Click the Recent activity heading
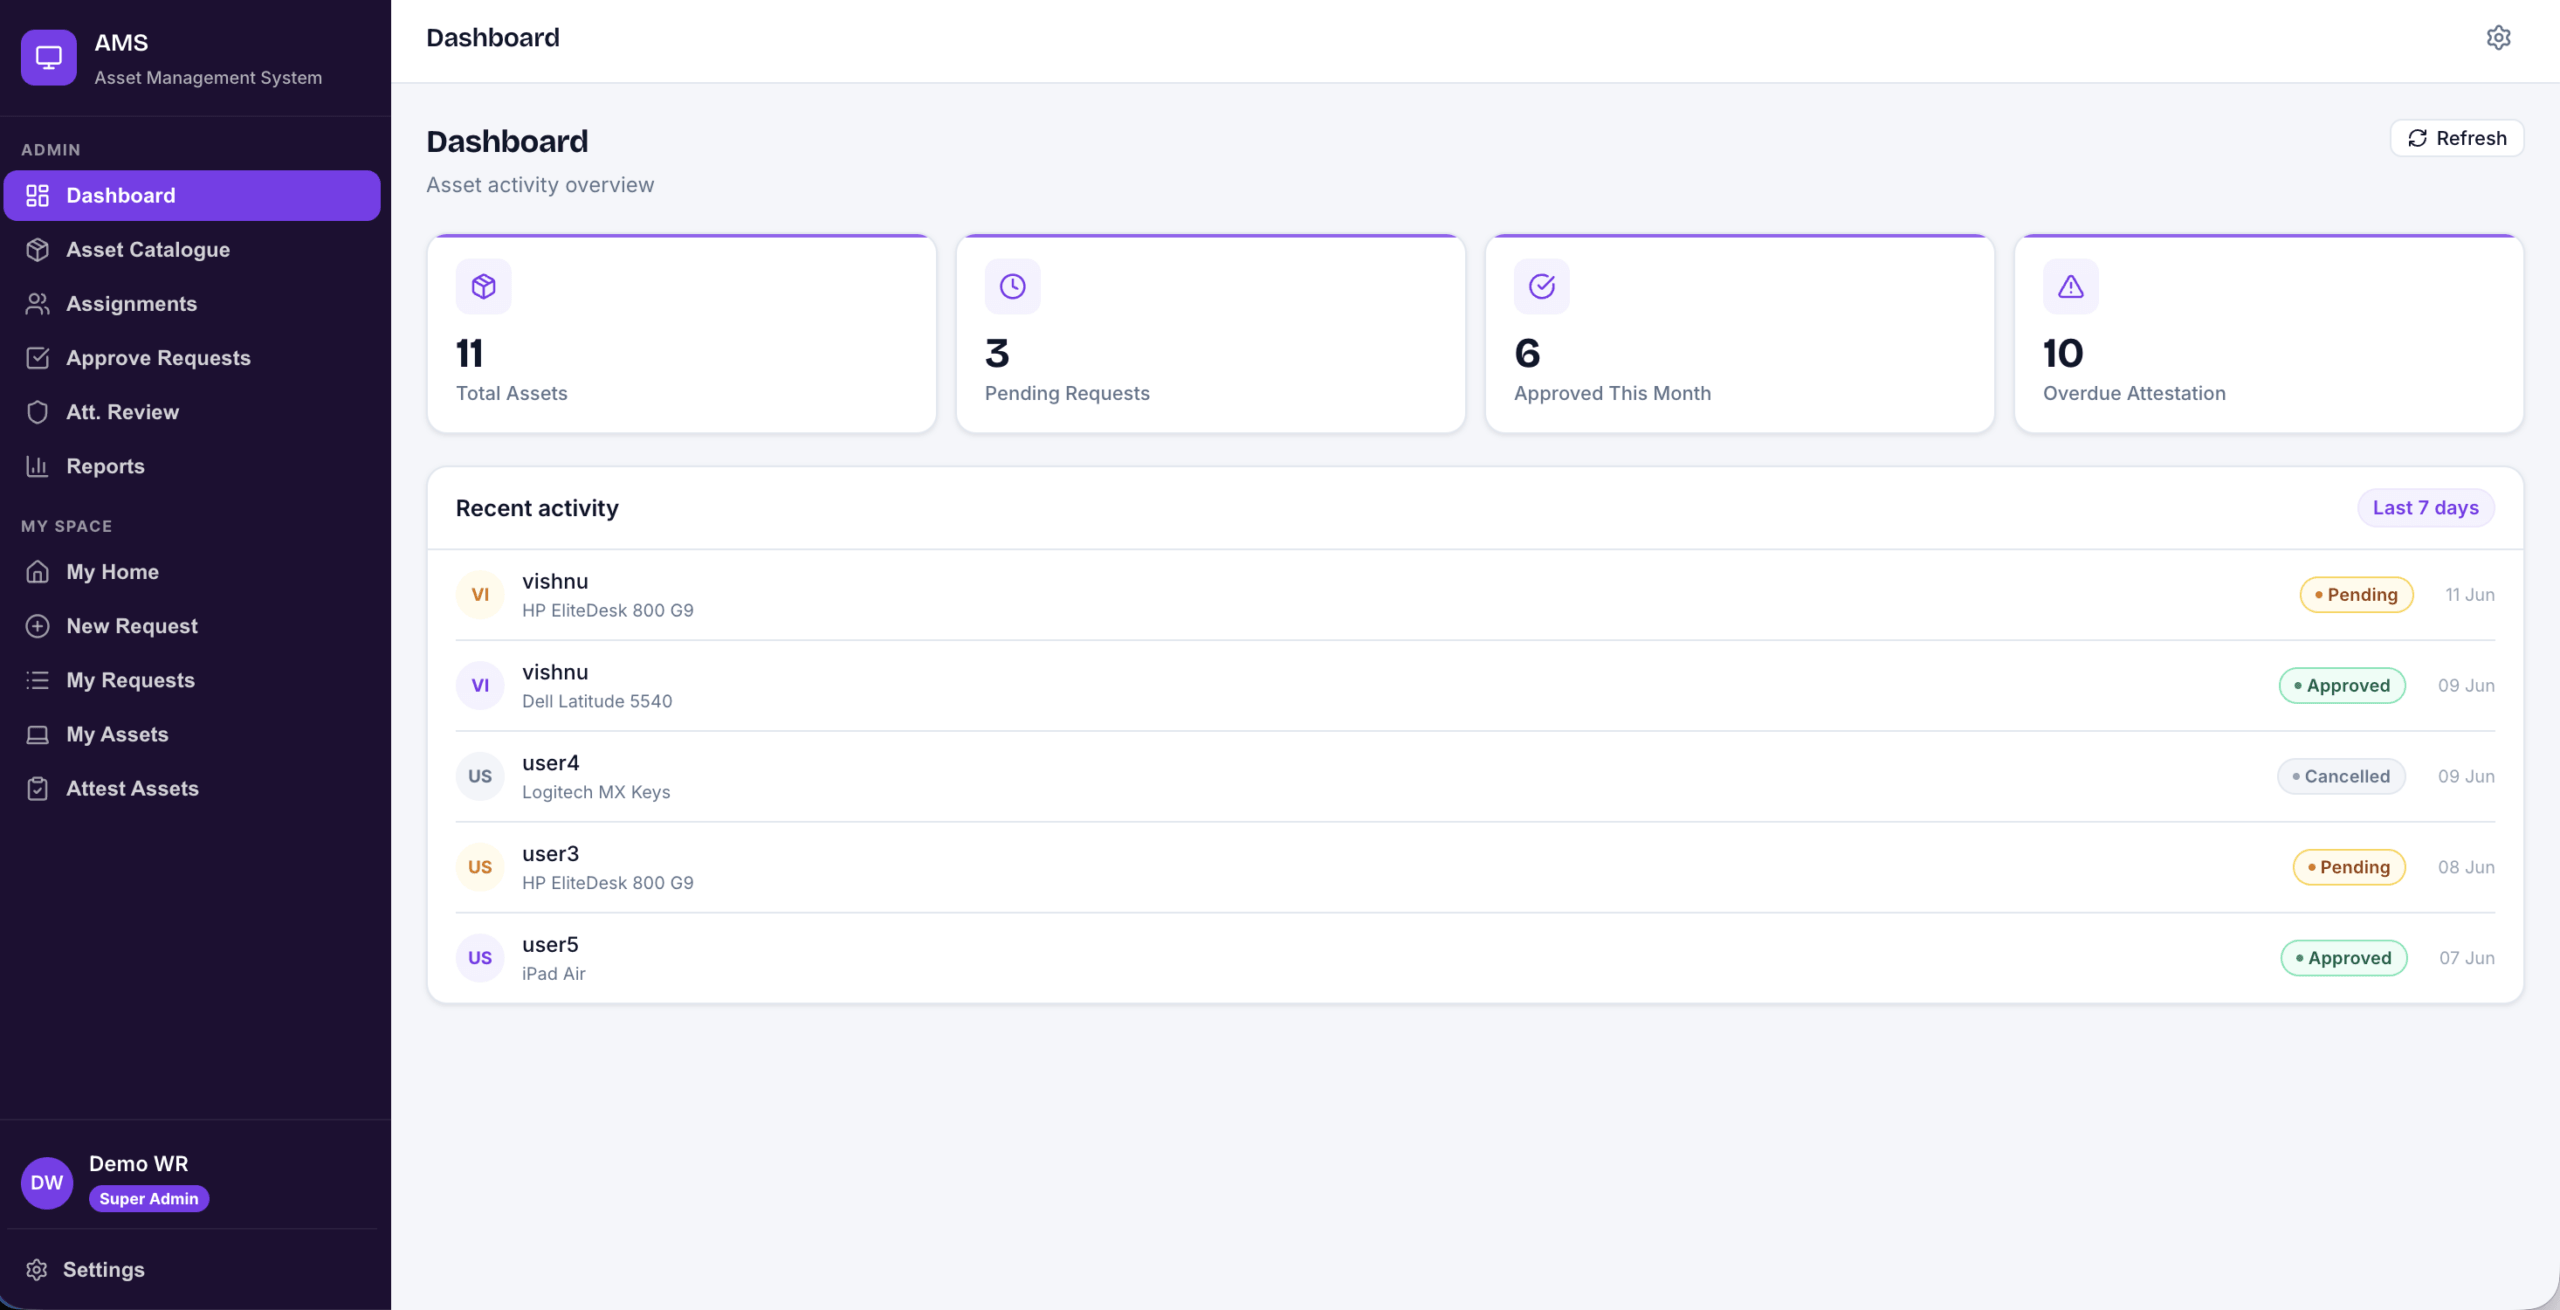 (x=537, y=508)
